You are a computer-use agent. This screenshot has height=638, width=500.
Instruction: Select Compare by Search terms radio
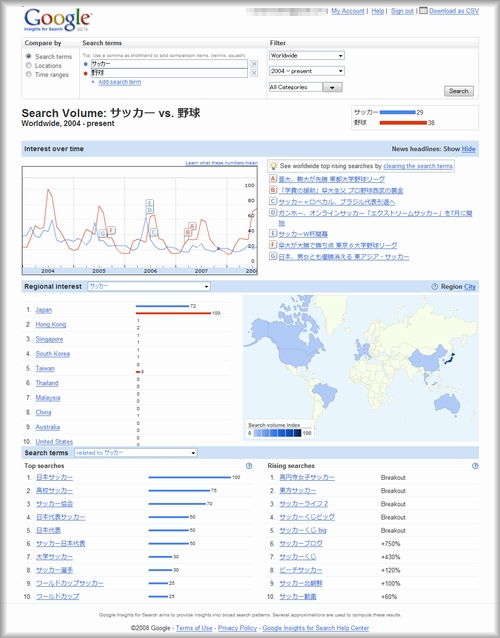(x=28, y=56)
